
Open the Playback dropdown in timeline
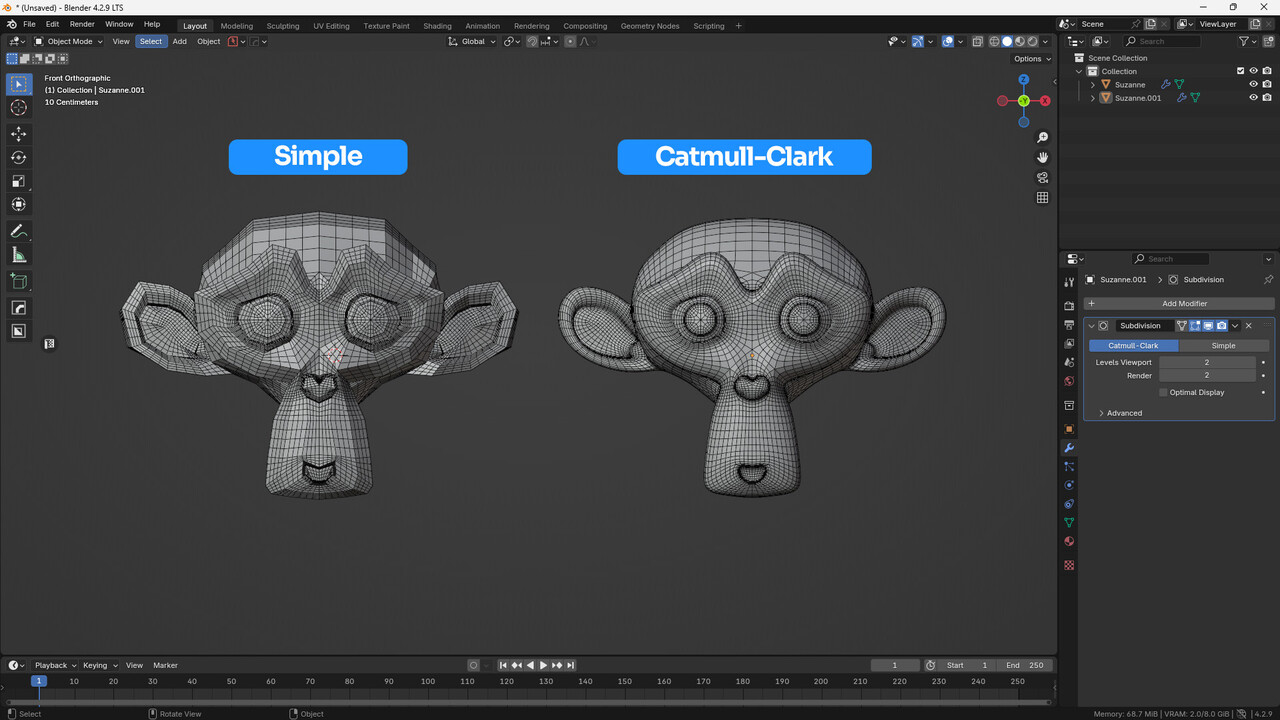(x=55, y=665)
